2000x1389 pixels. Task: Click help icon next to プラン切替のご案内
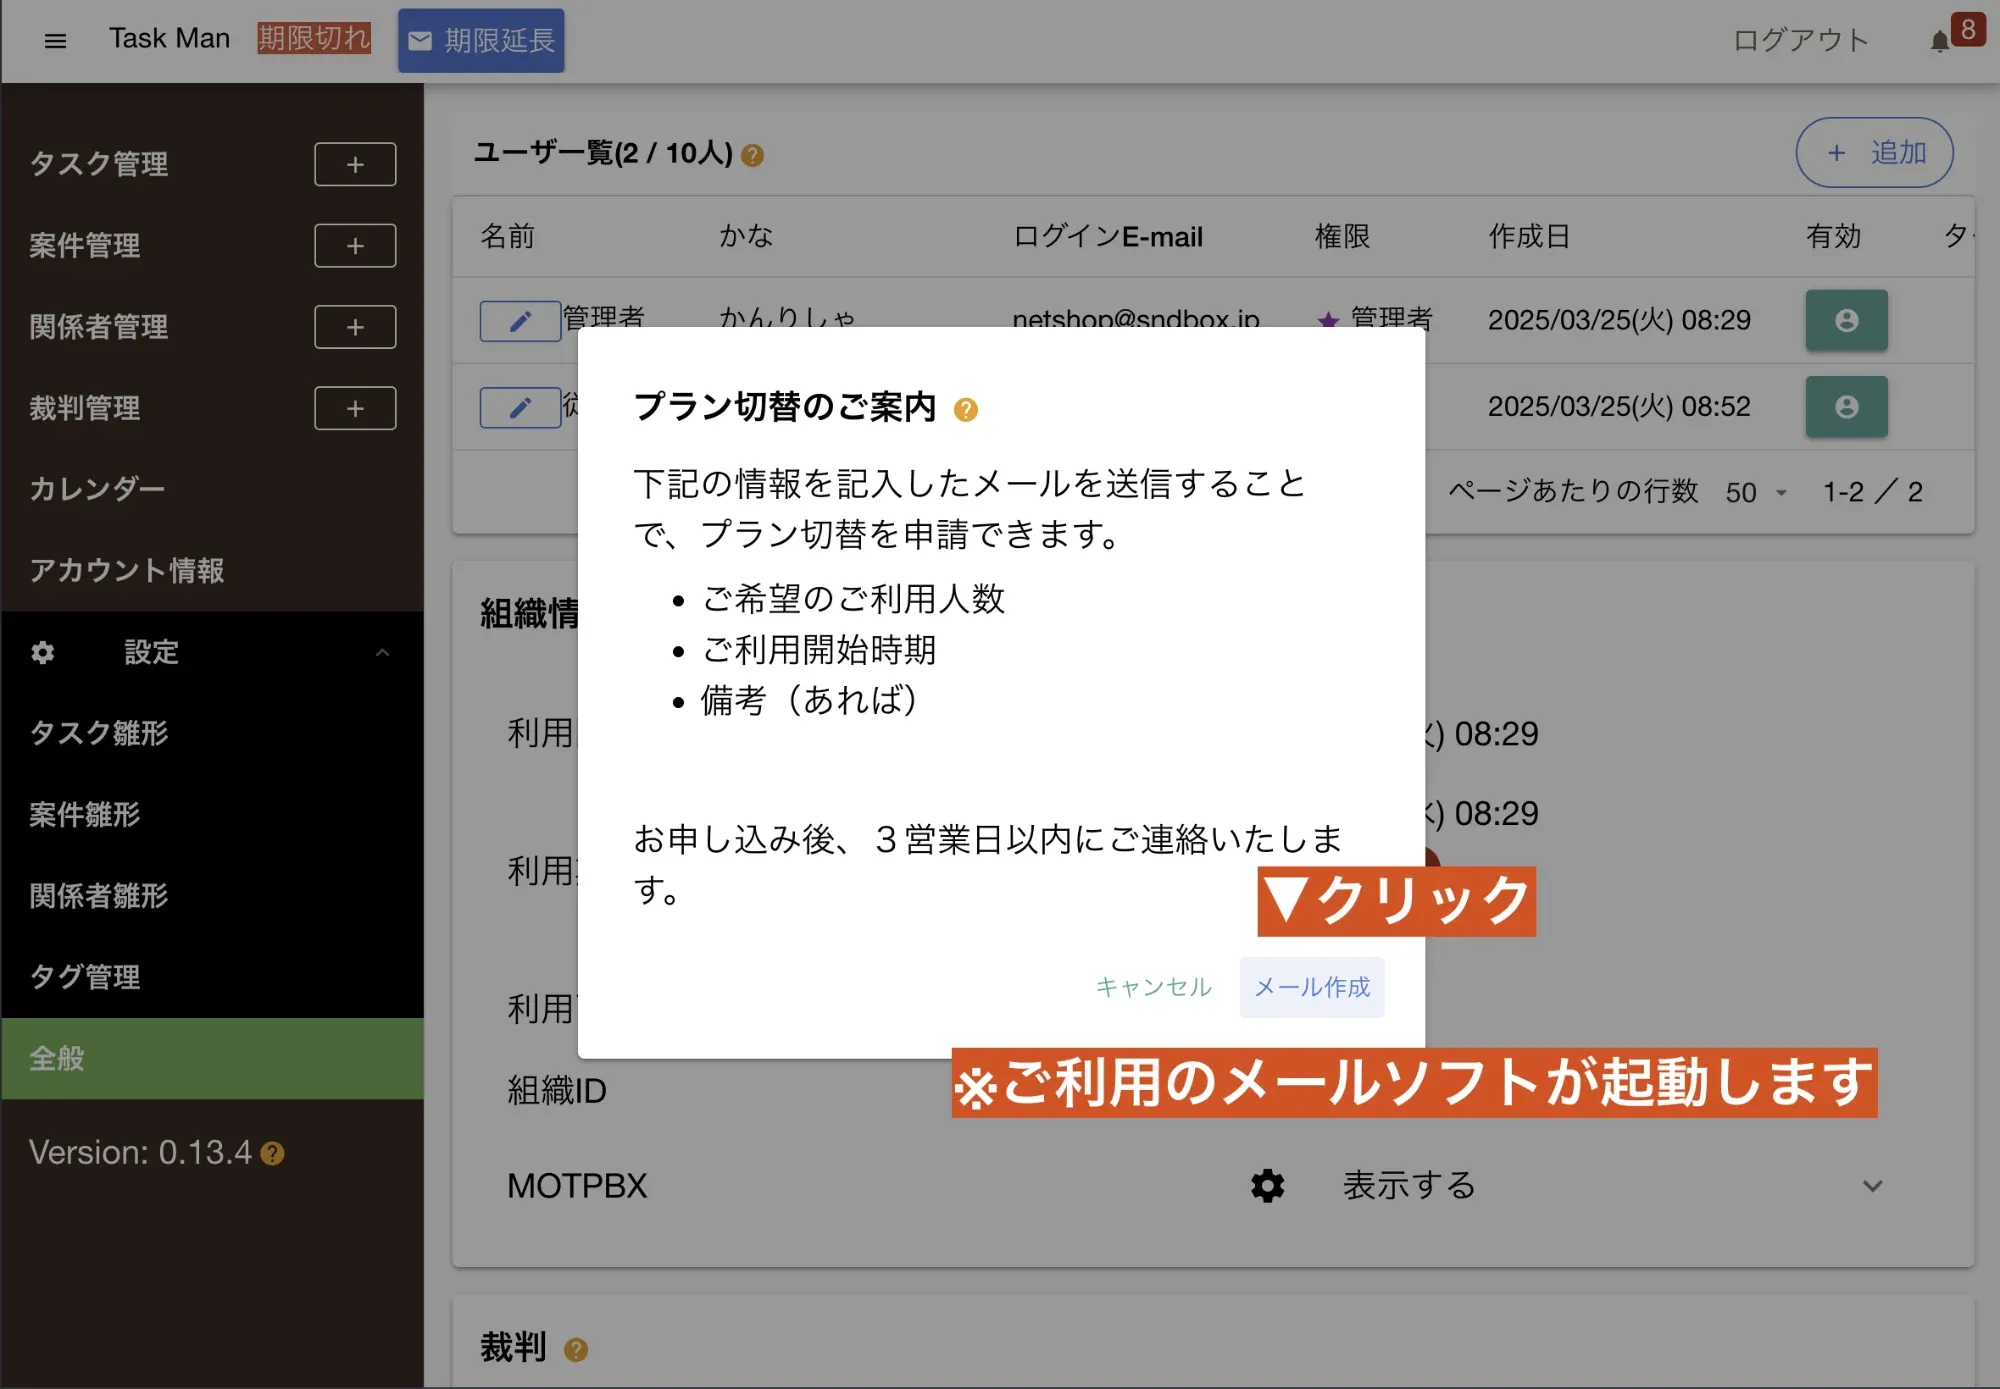pyautogui.click(x=965, y=410)
